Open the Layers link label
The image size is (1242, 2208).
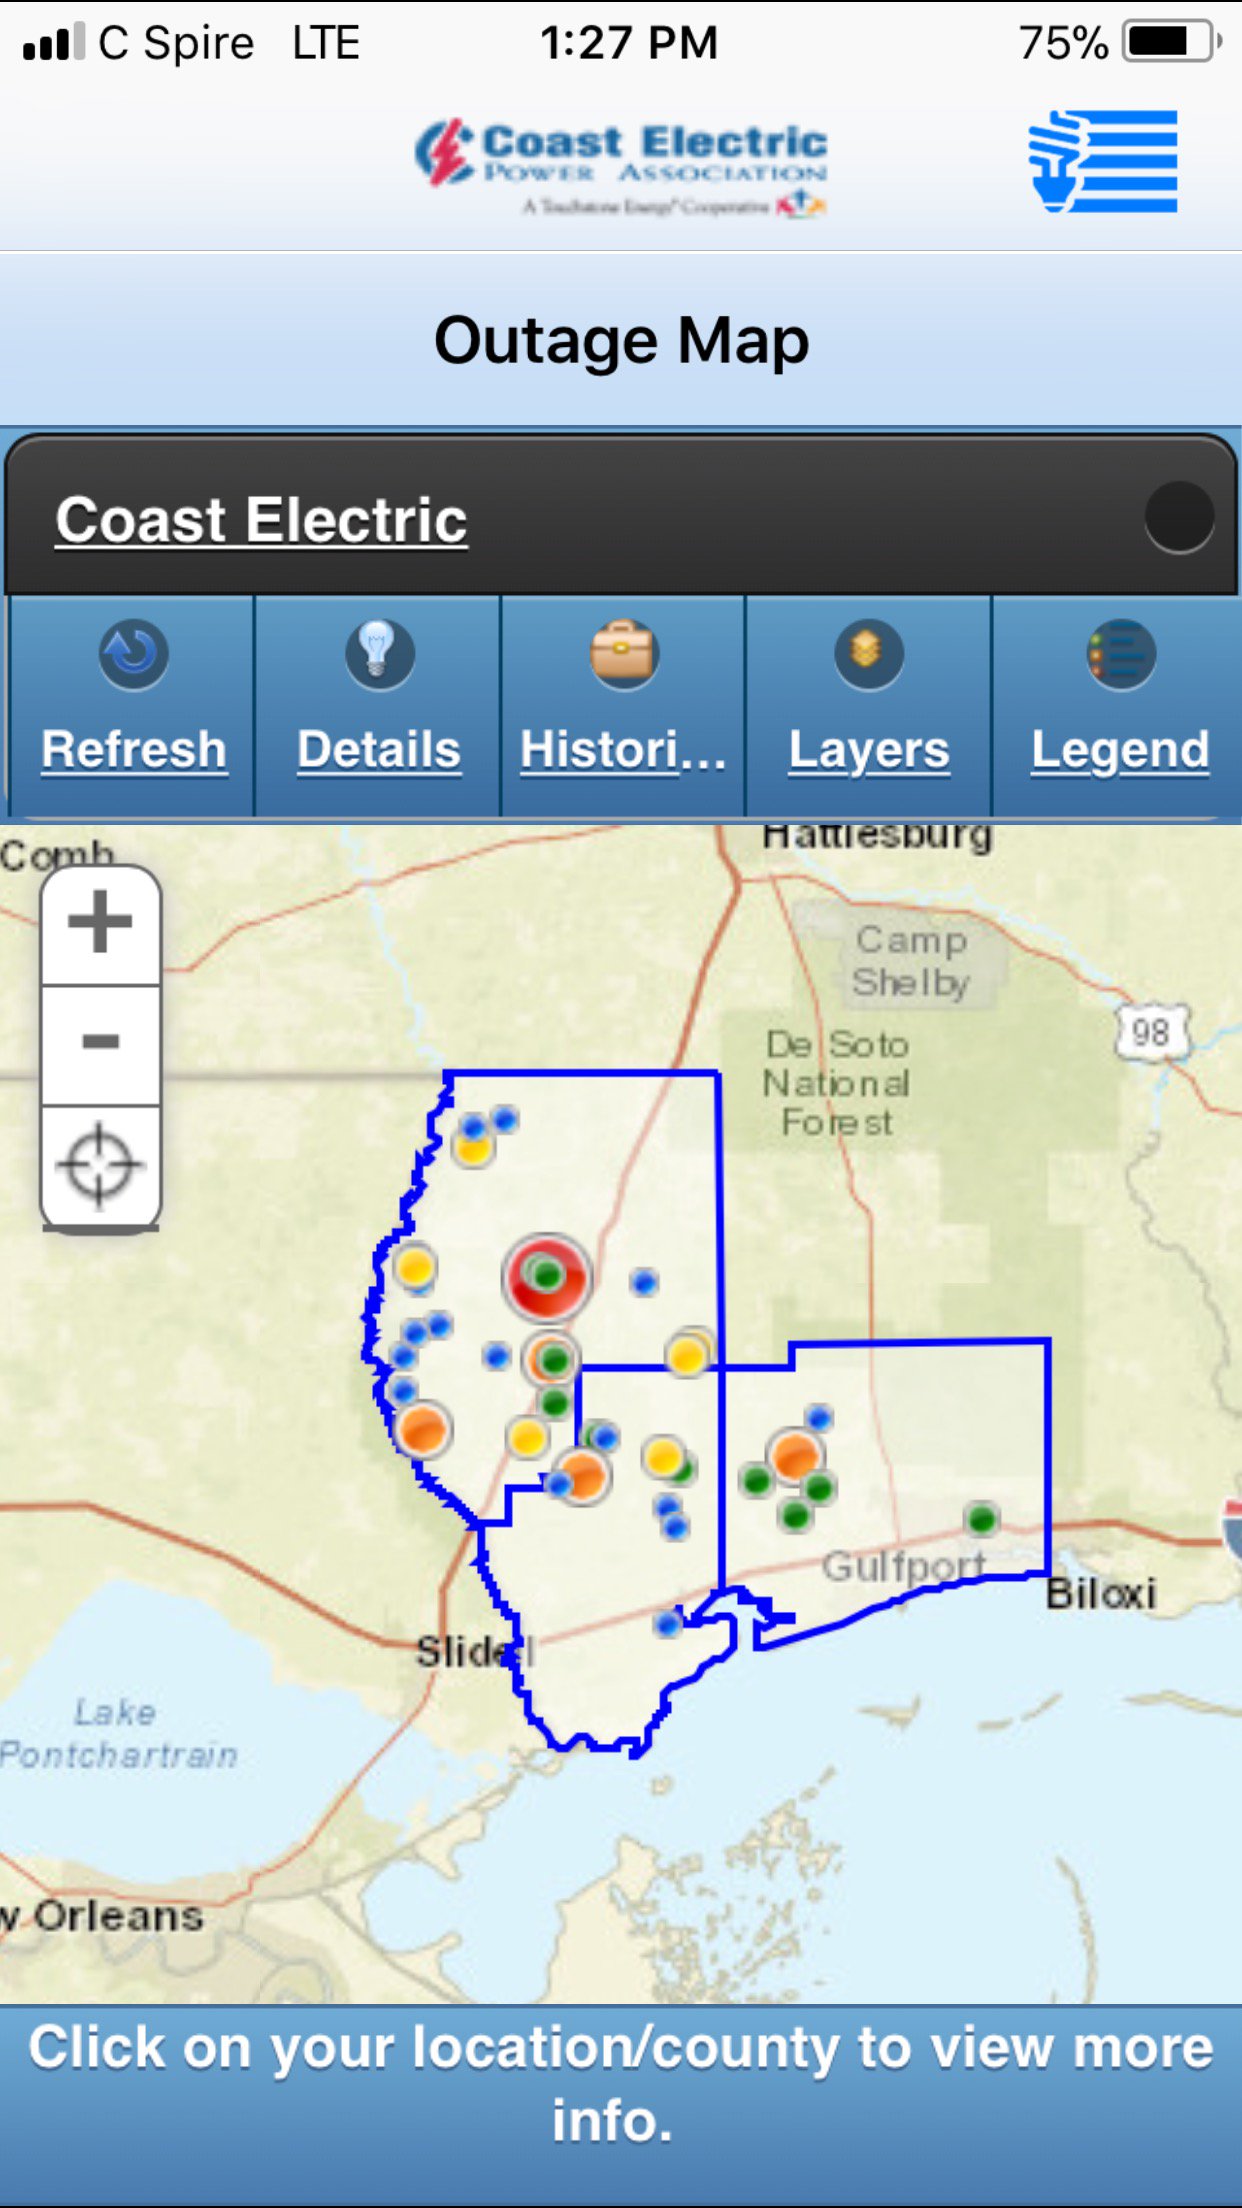[869, 752]
